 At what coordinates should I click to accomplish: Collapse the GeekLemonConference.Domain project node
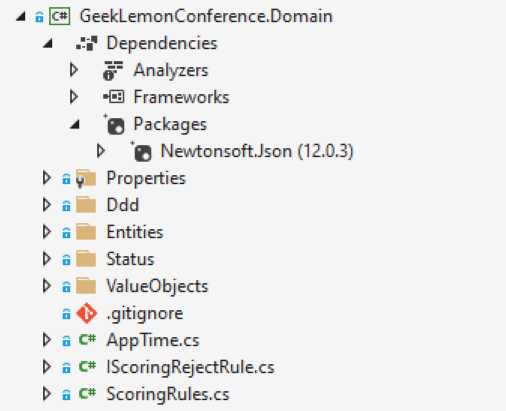coord(21,16)
